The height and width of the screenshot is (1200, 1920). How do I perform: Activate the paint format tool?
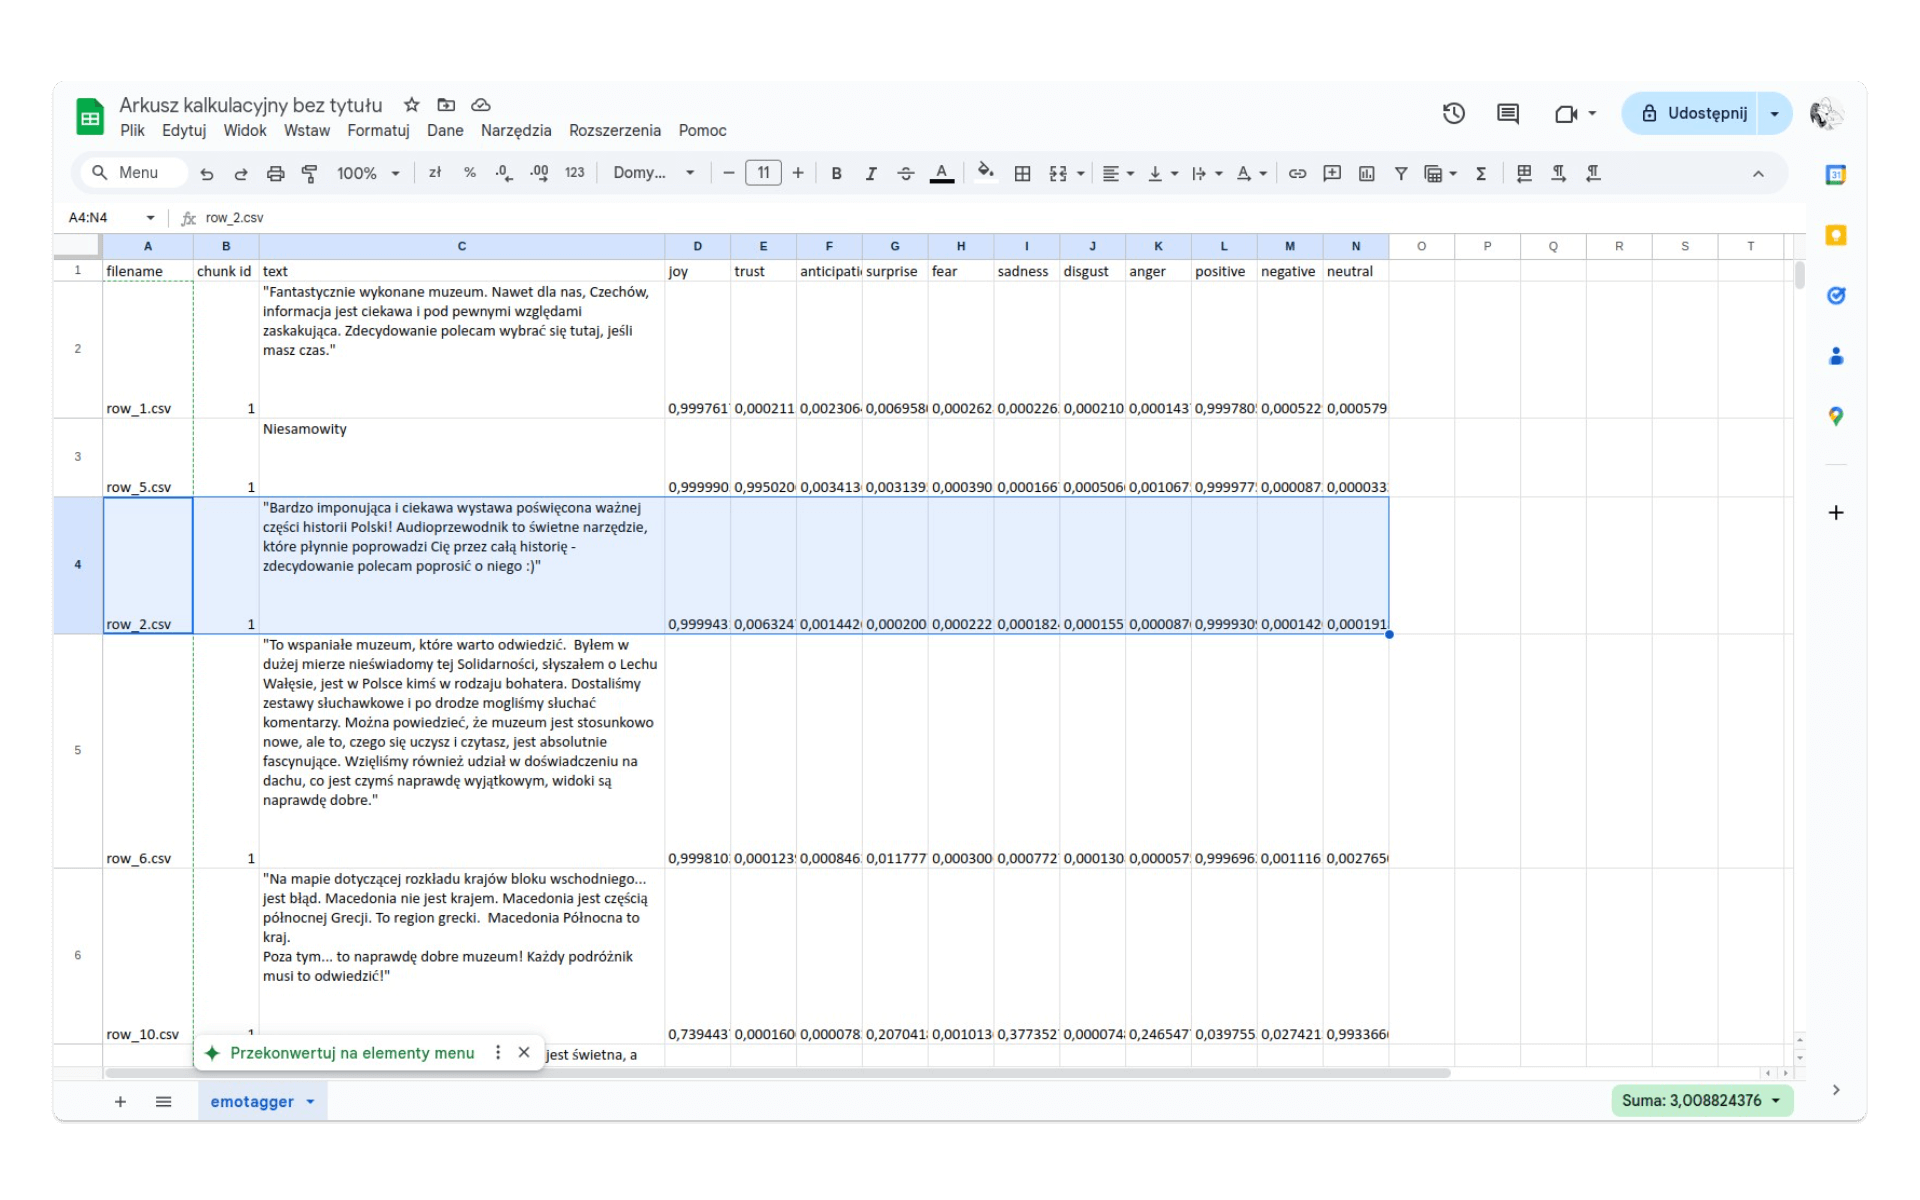point(310,174)
